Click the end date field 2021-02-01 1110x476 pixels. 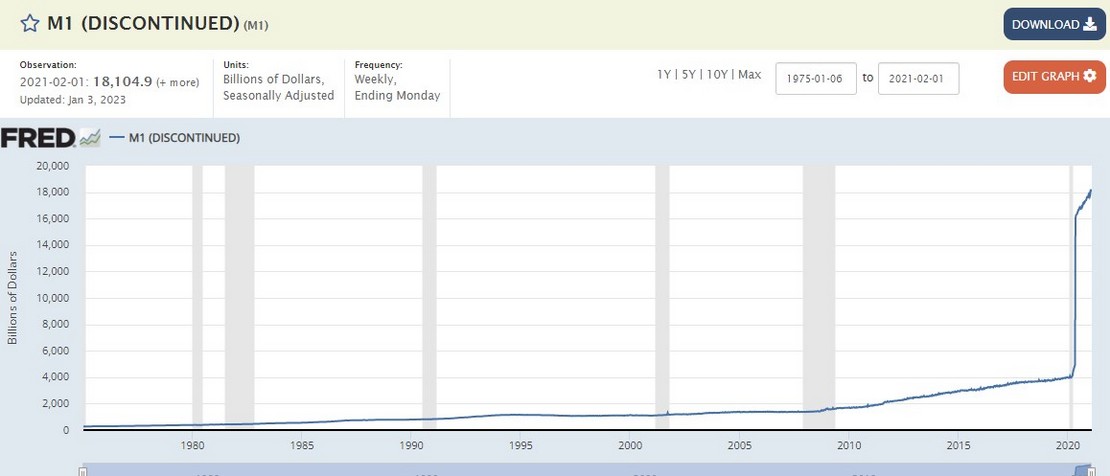click(x=918, y=78)
